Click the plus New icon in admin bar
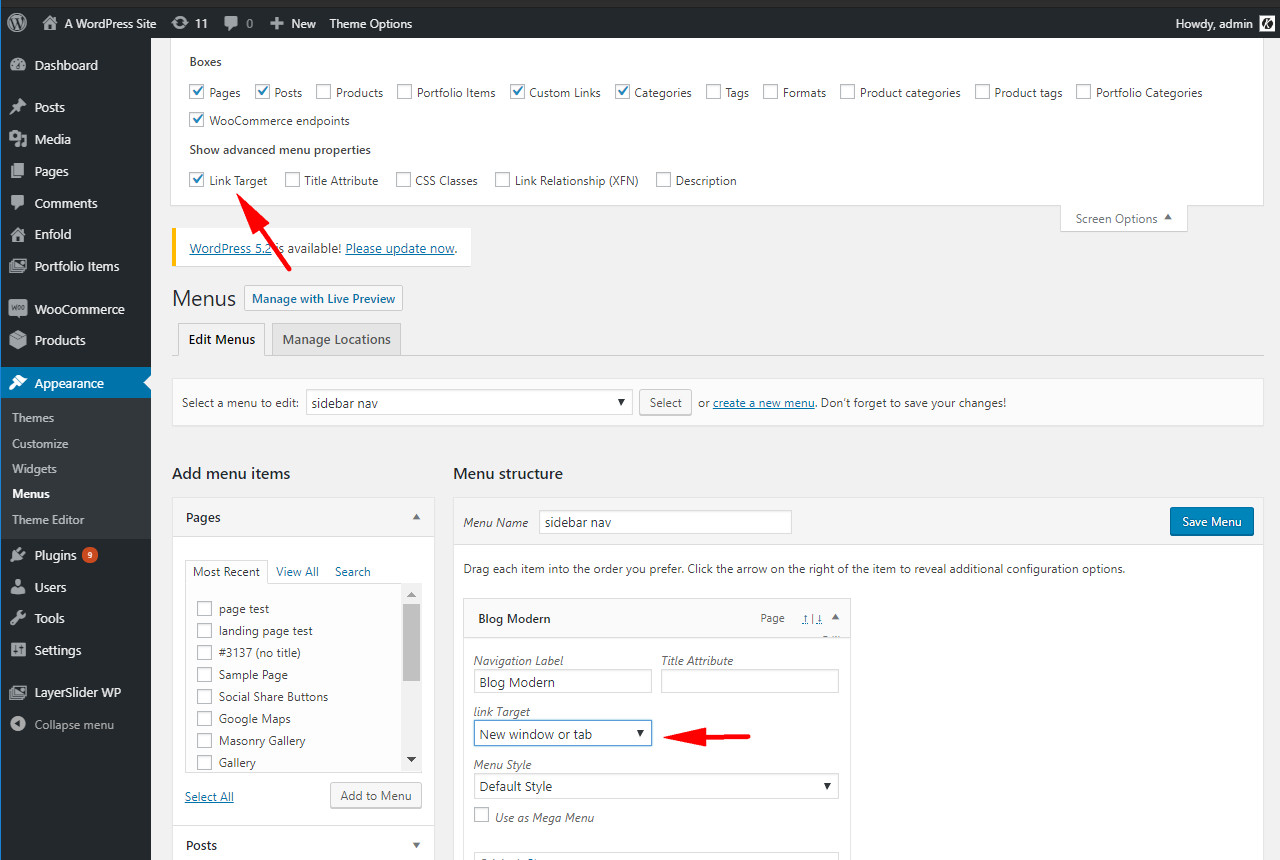This screenshot has width=1280, height=860. [x=277, y=23]
